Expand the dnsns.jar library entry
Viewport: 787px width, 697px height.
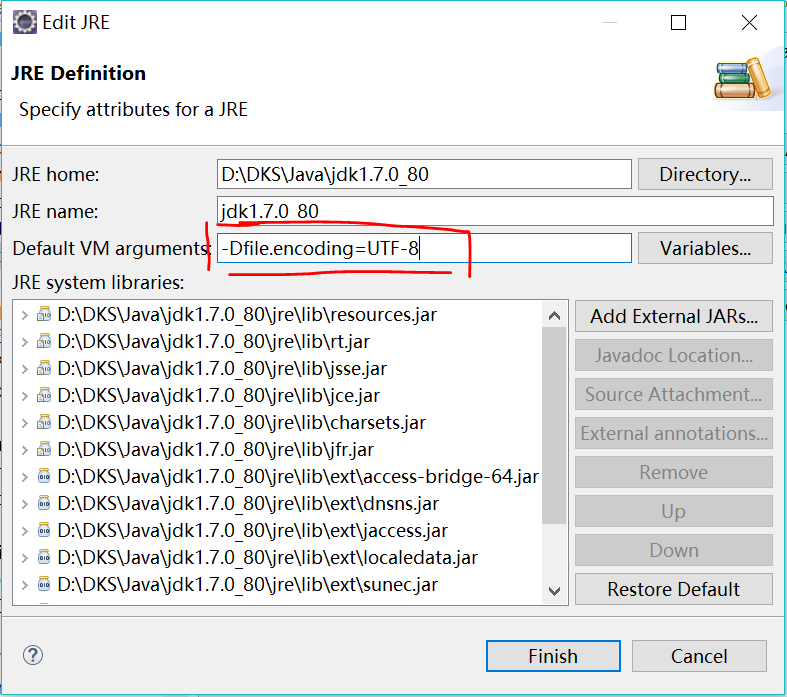(24, 504)
